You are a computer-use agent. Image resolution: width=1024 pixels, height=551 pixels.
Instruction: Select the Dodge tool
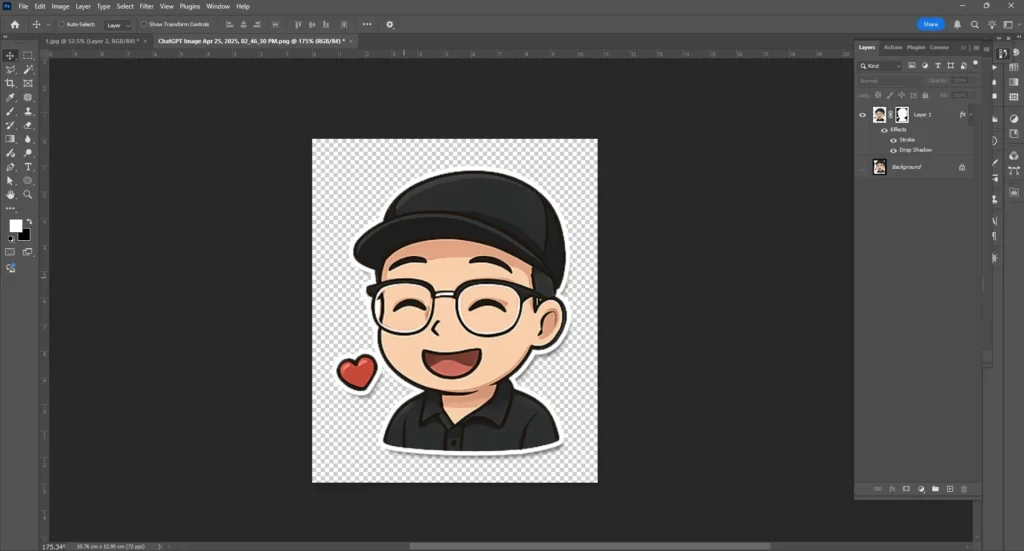(28, 153)
